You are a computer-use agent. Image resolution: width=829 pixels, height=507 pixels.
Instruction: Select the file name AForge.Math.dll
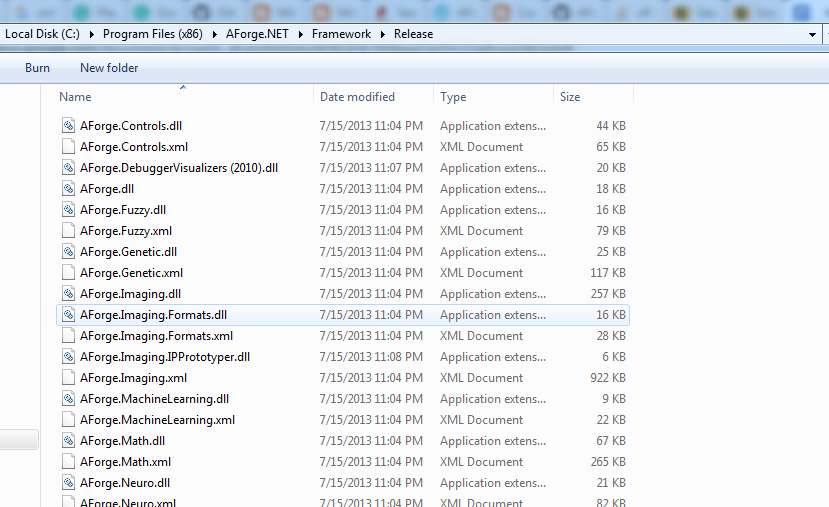point(122,441)
